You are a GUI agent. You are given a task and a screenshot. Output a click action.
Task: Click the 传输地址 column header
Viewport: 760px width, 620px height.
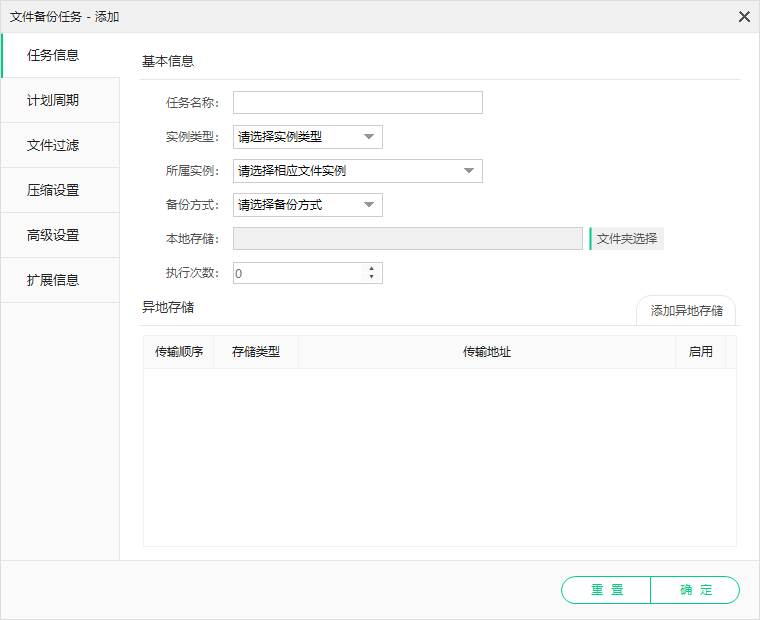click(x=487, y=352)
